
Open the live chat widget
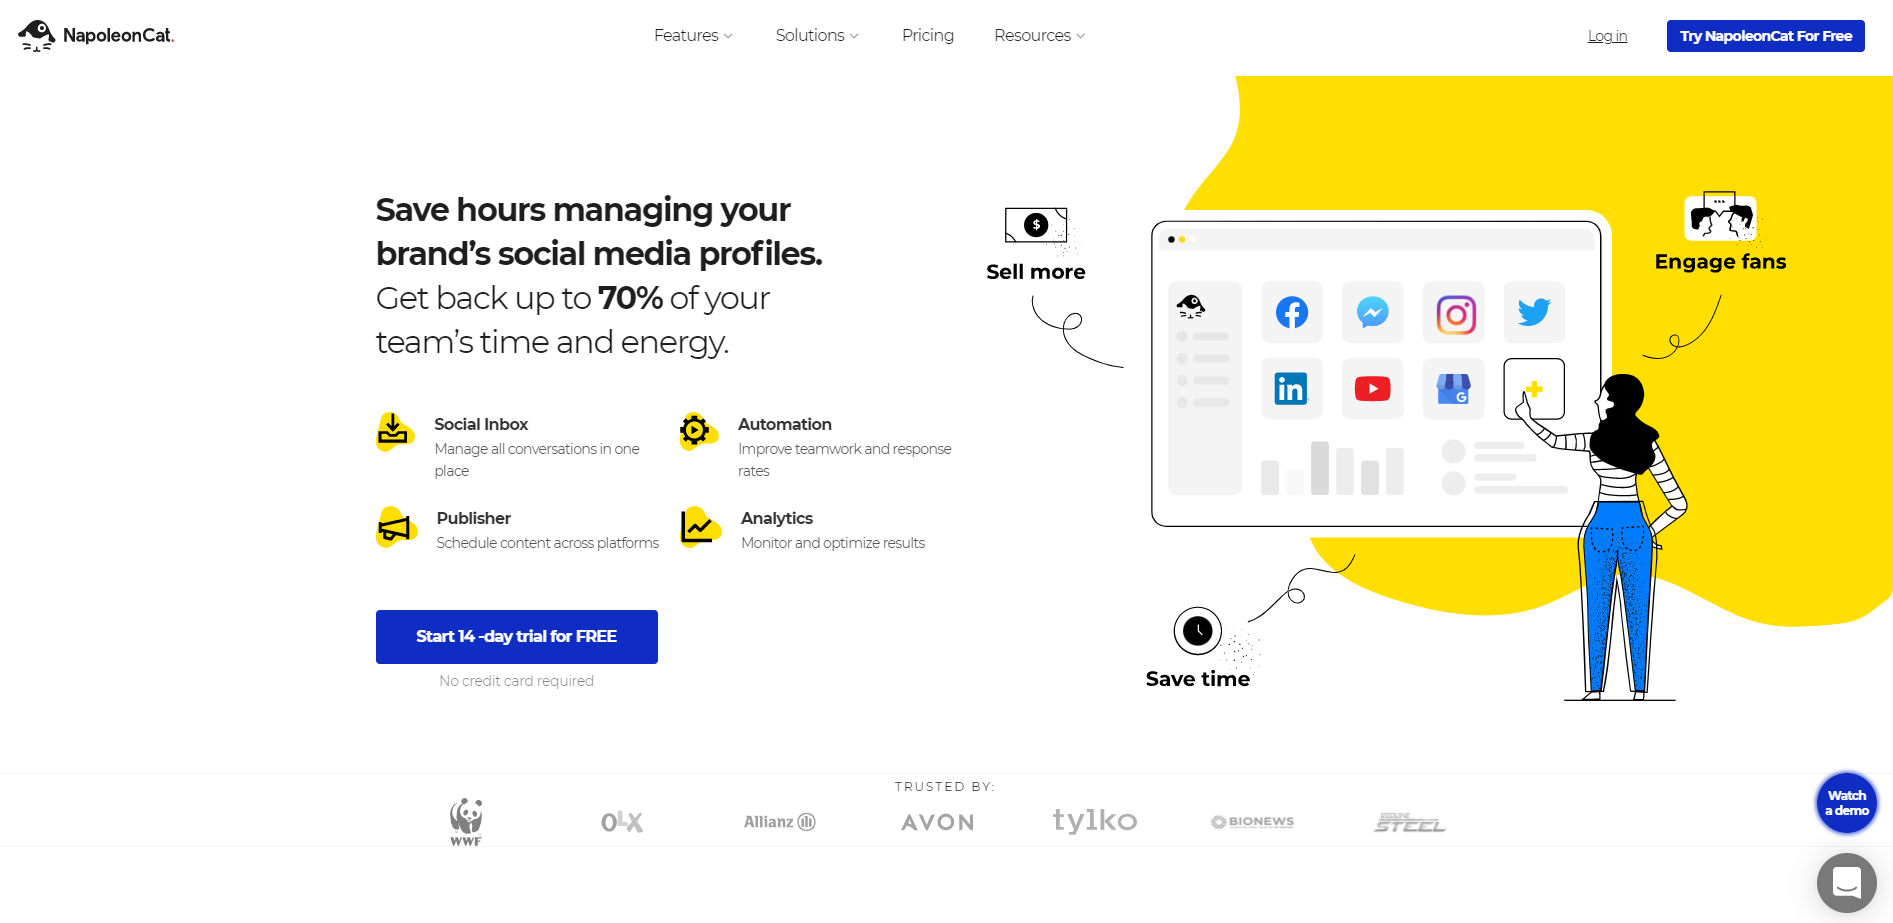pos(1847,883)
